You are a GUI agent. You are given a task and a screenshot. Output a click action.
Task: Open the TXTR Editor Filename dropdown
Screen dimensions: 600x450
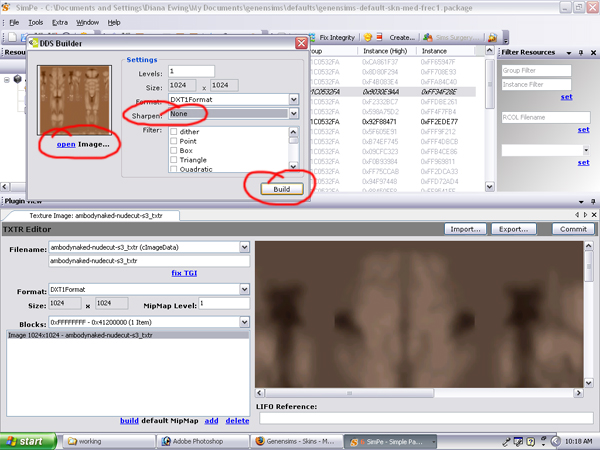click(245, 247)
